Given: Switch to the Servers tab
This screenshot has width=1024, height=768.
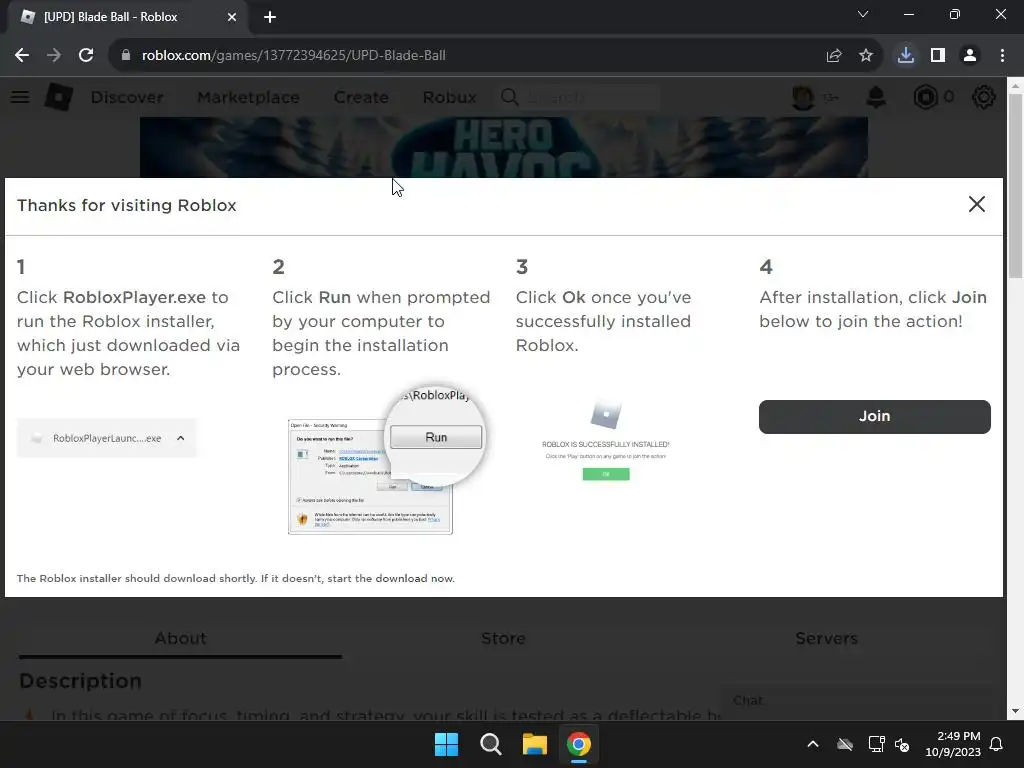Looking at the screenshot, I should 826,638.
